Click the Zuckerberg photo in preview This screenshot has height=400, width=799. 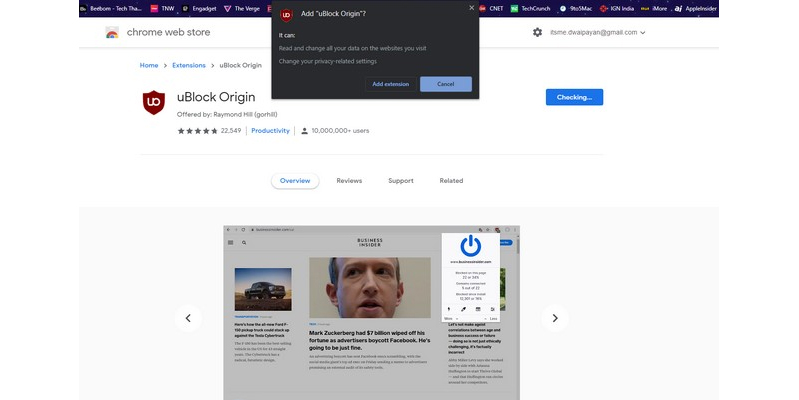click(x=370, y=287)
